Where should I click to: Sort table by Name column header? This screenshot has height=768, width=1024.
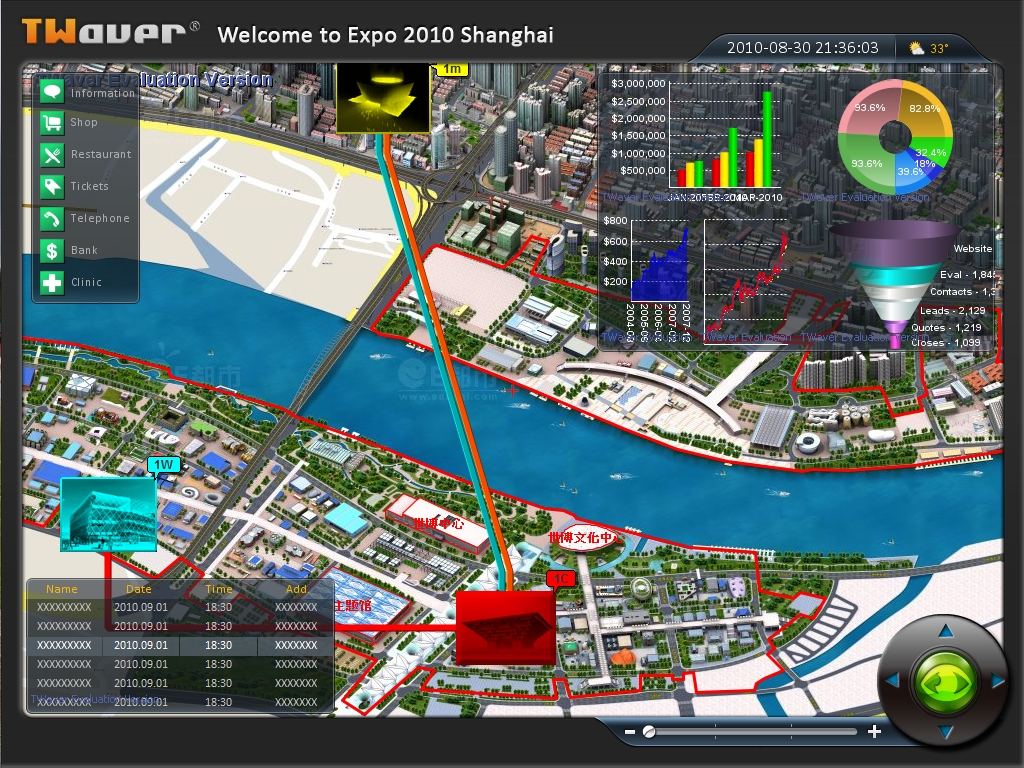61,589
